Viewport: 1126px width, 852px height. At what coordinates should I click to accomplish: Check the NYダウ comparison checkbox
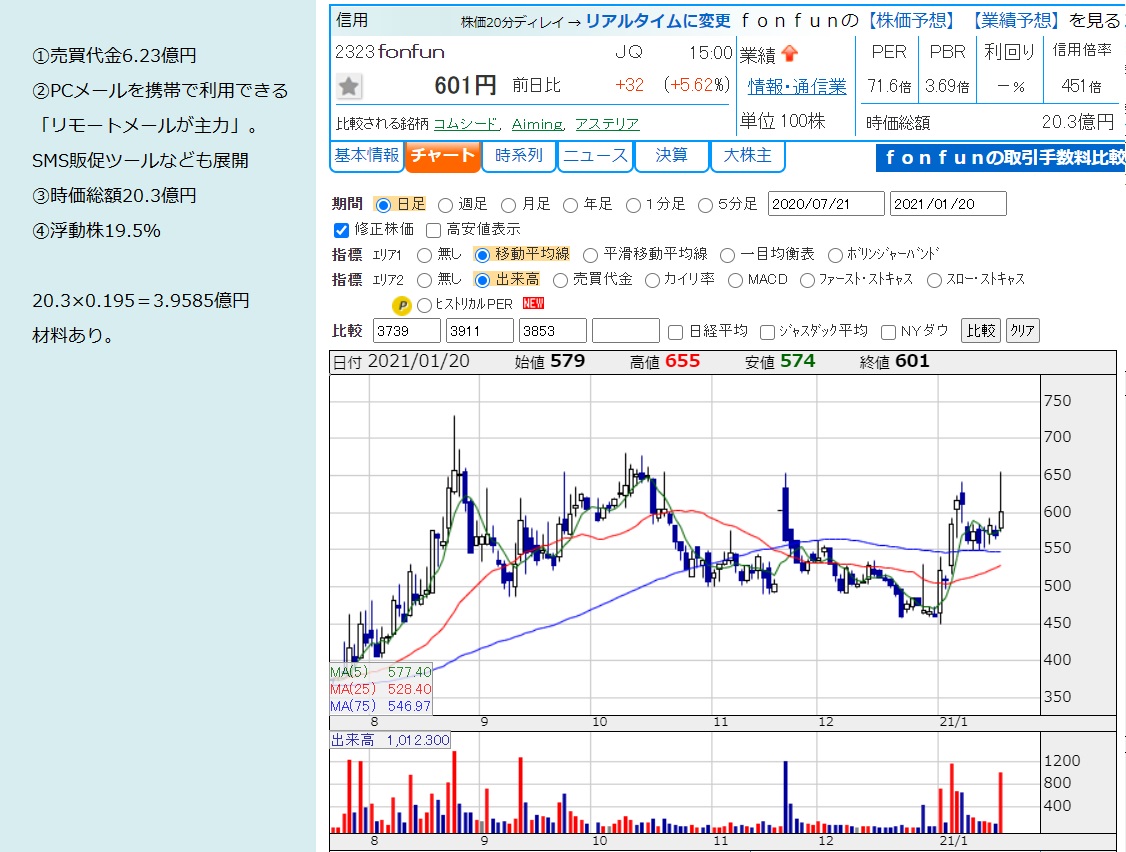888,332
